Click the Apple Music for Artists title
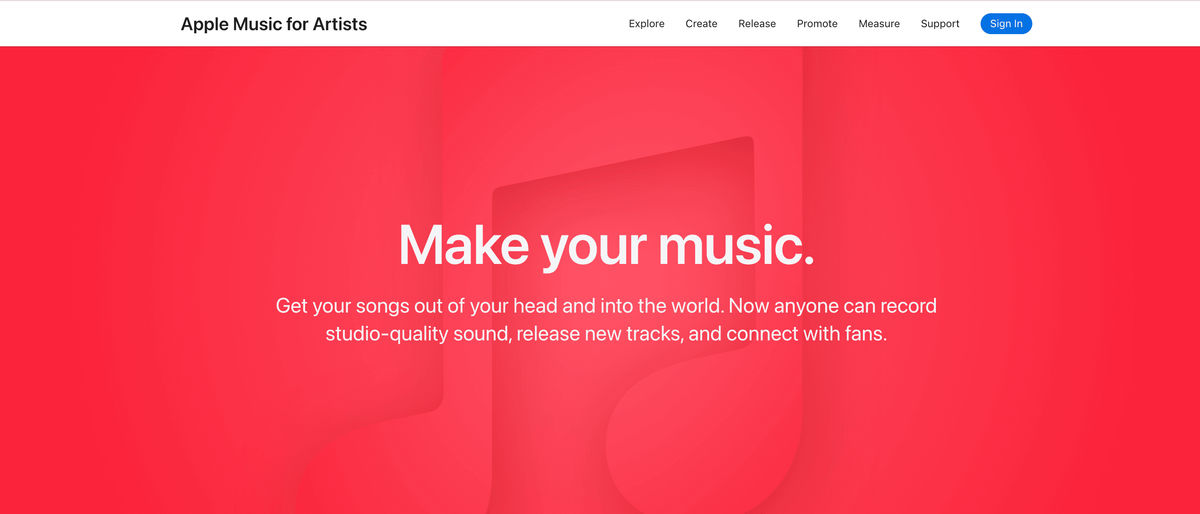 [273, 24]
